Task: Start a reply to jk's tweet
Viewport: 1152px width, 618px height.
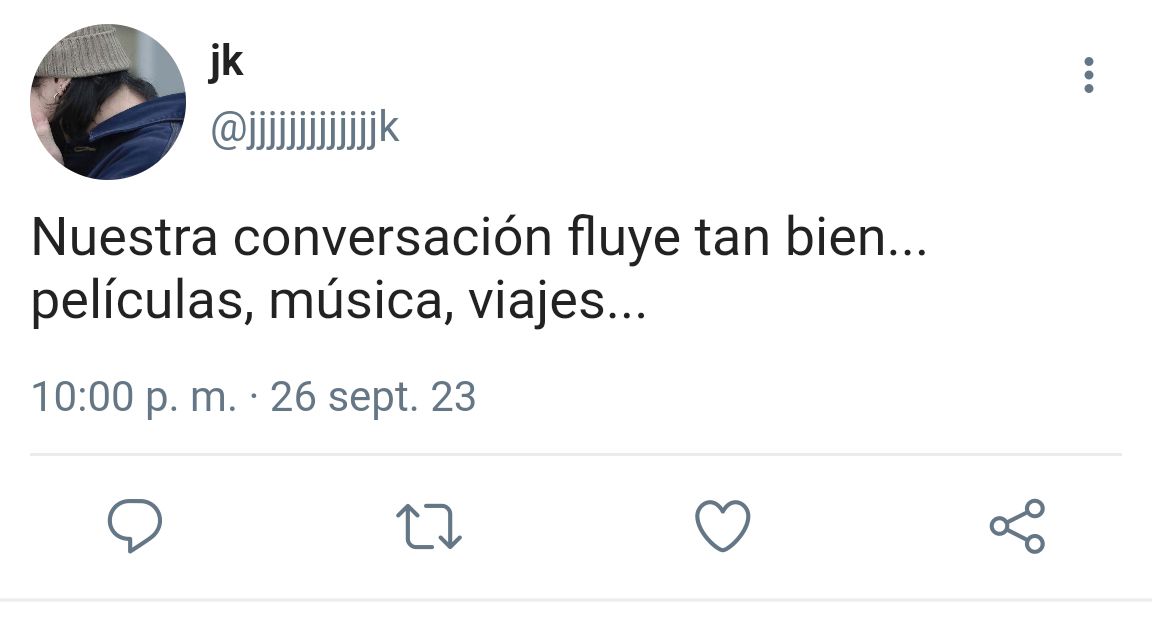Action: pyautogui.click(x=134, y=525)
